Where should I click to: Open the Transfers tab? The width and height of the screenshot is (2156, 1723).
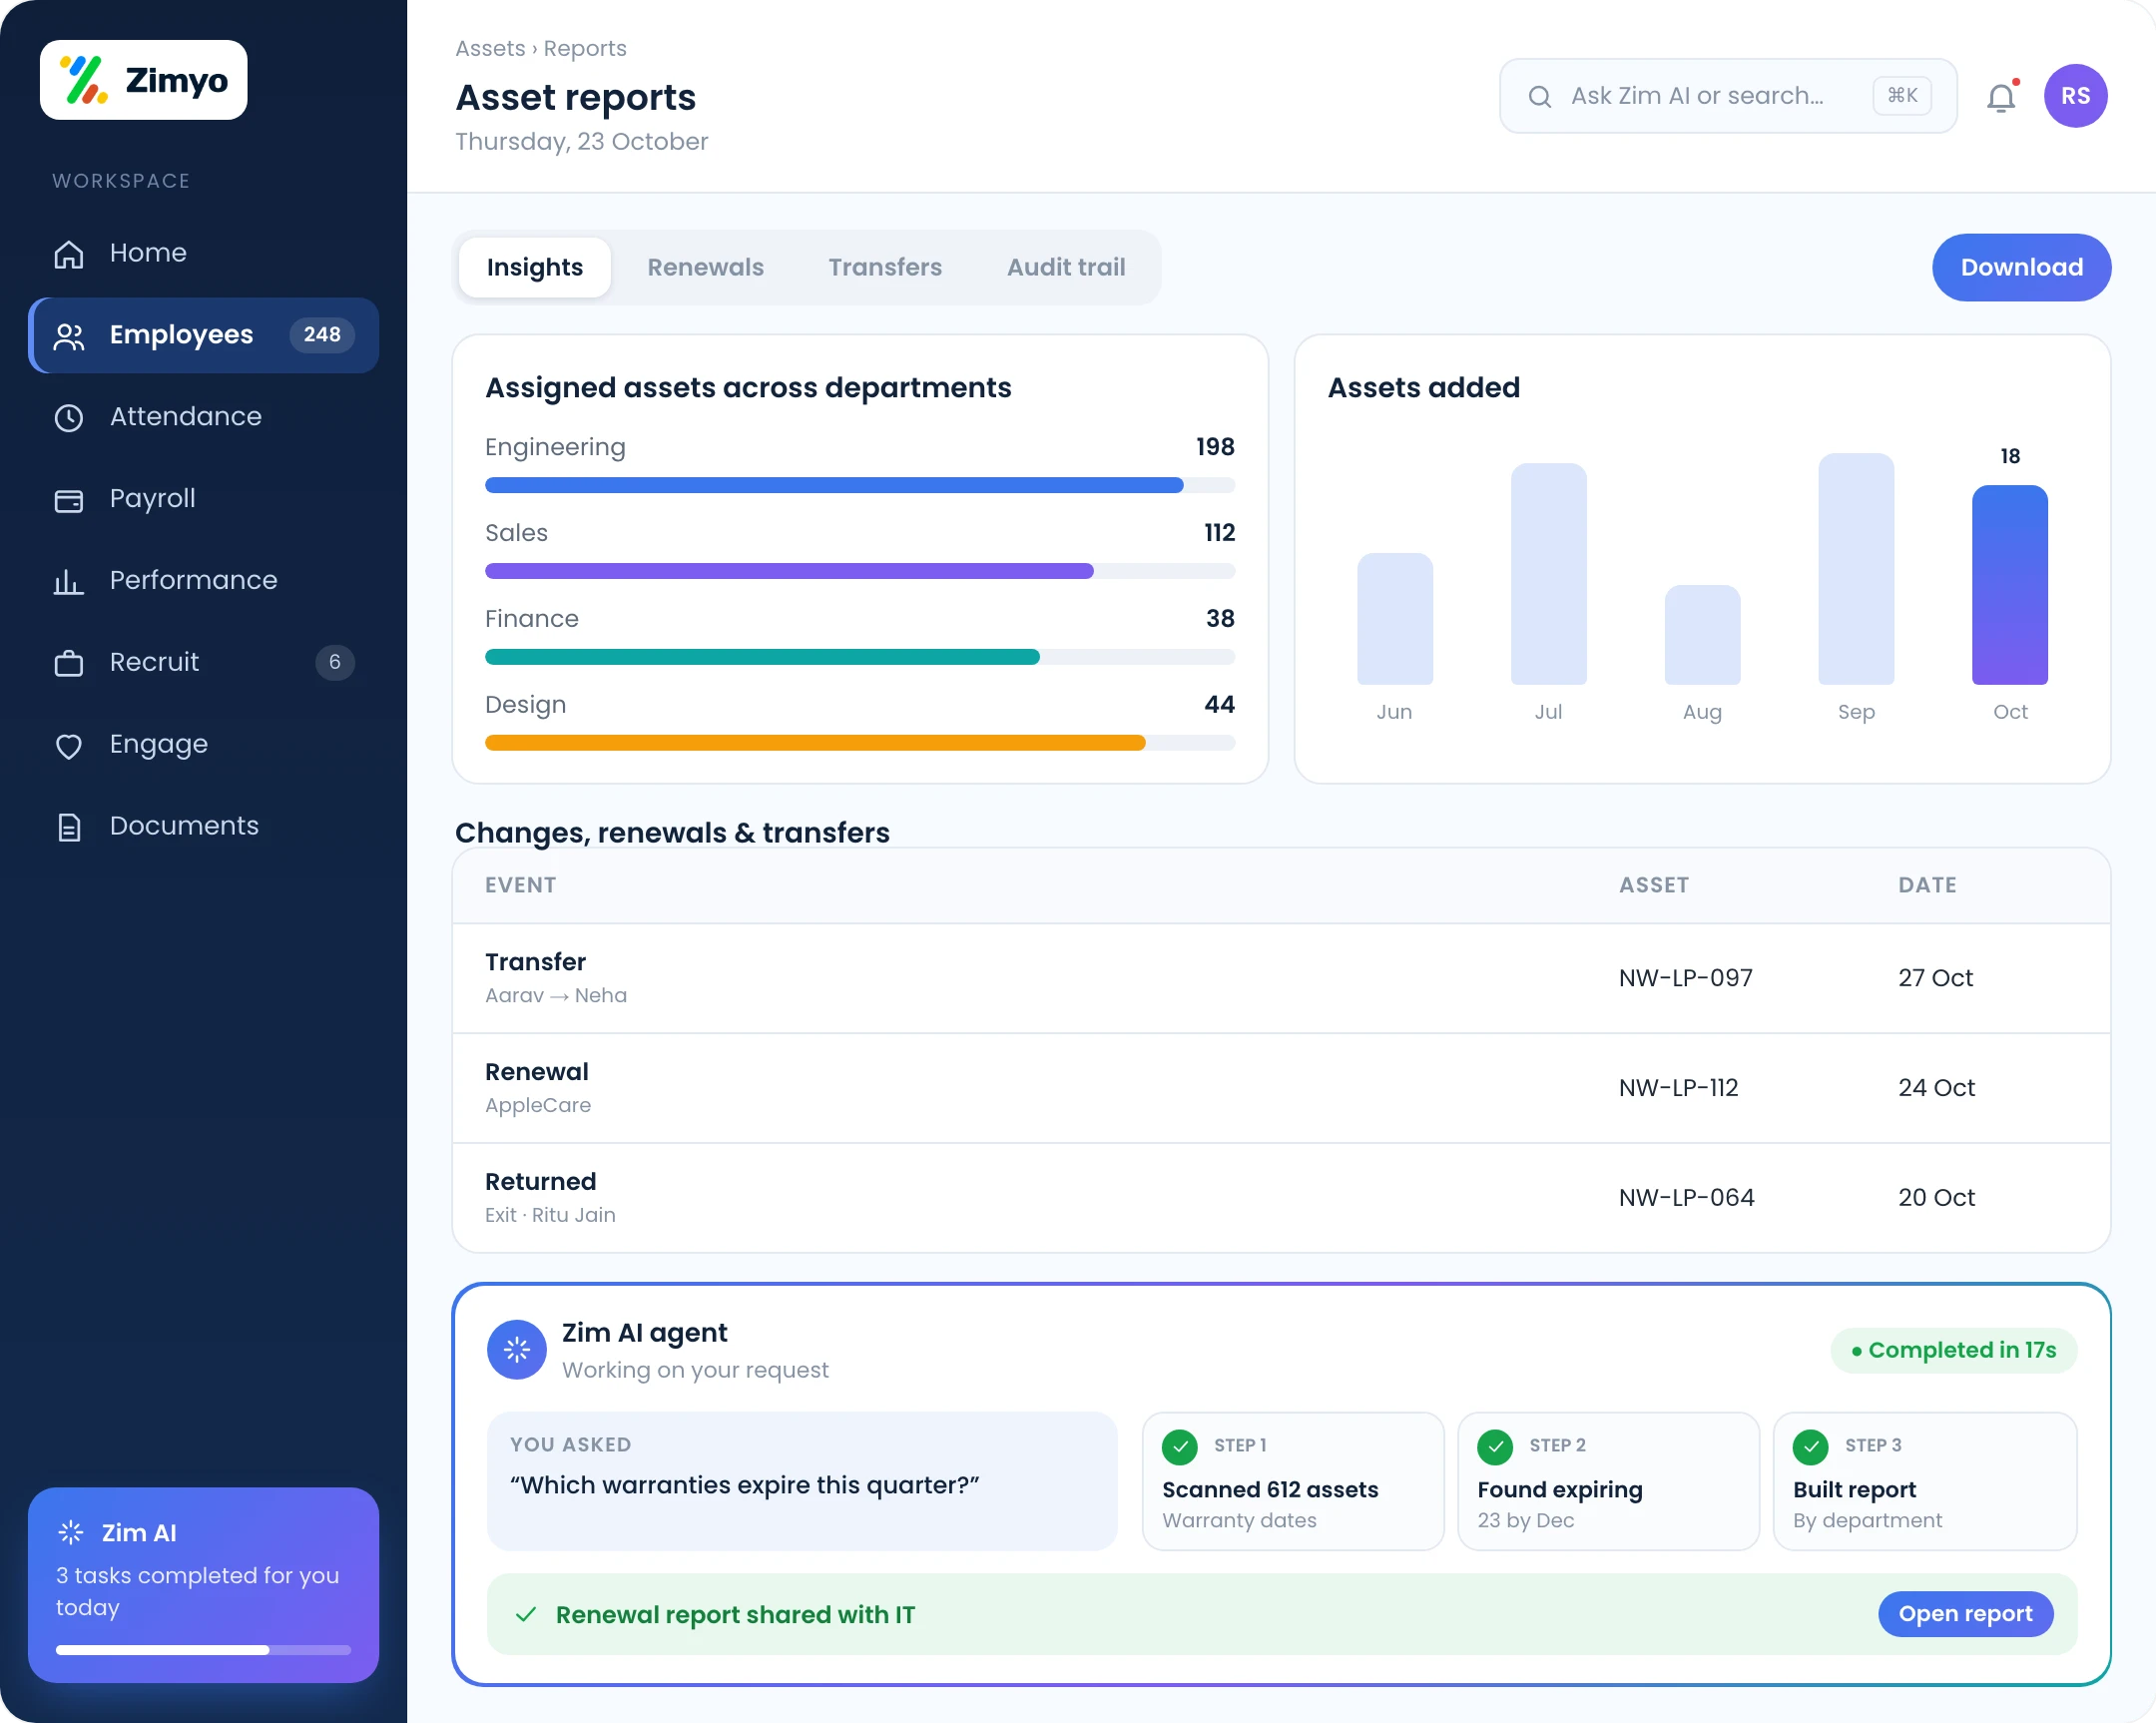pos(885,267)
